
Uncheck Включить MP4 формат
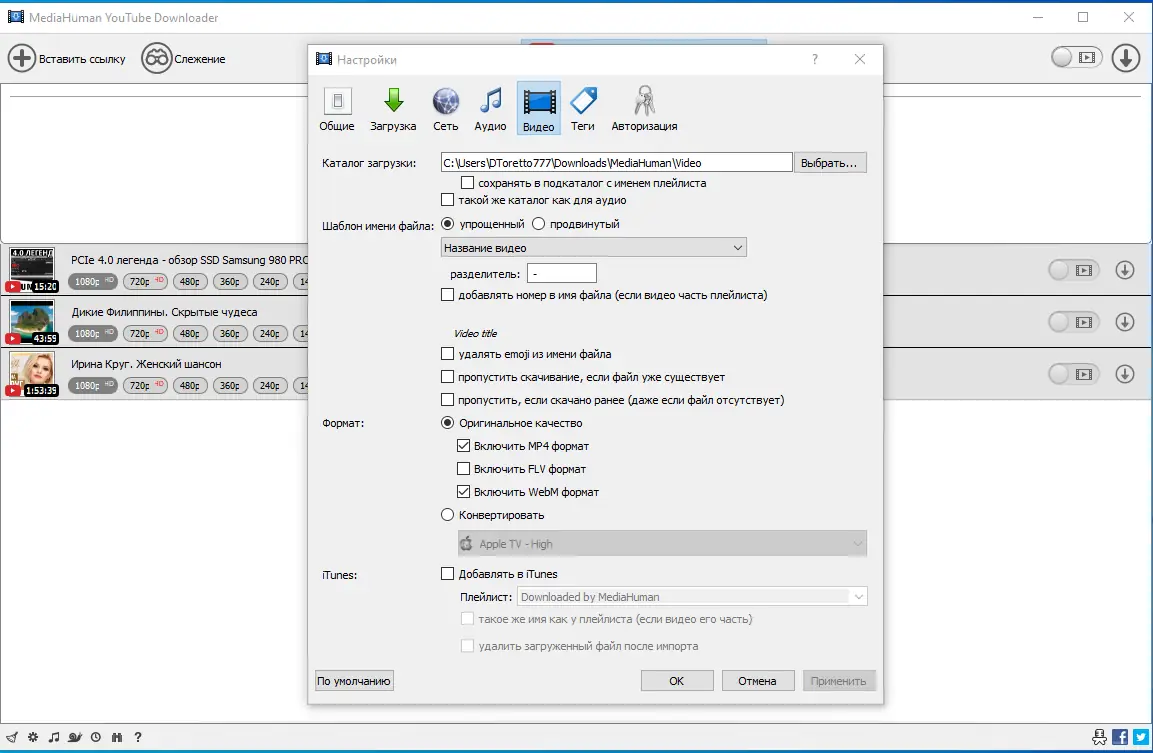pyautogui.click(x=463, y=446)
